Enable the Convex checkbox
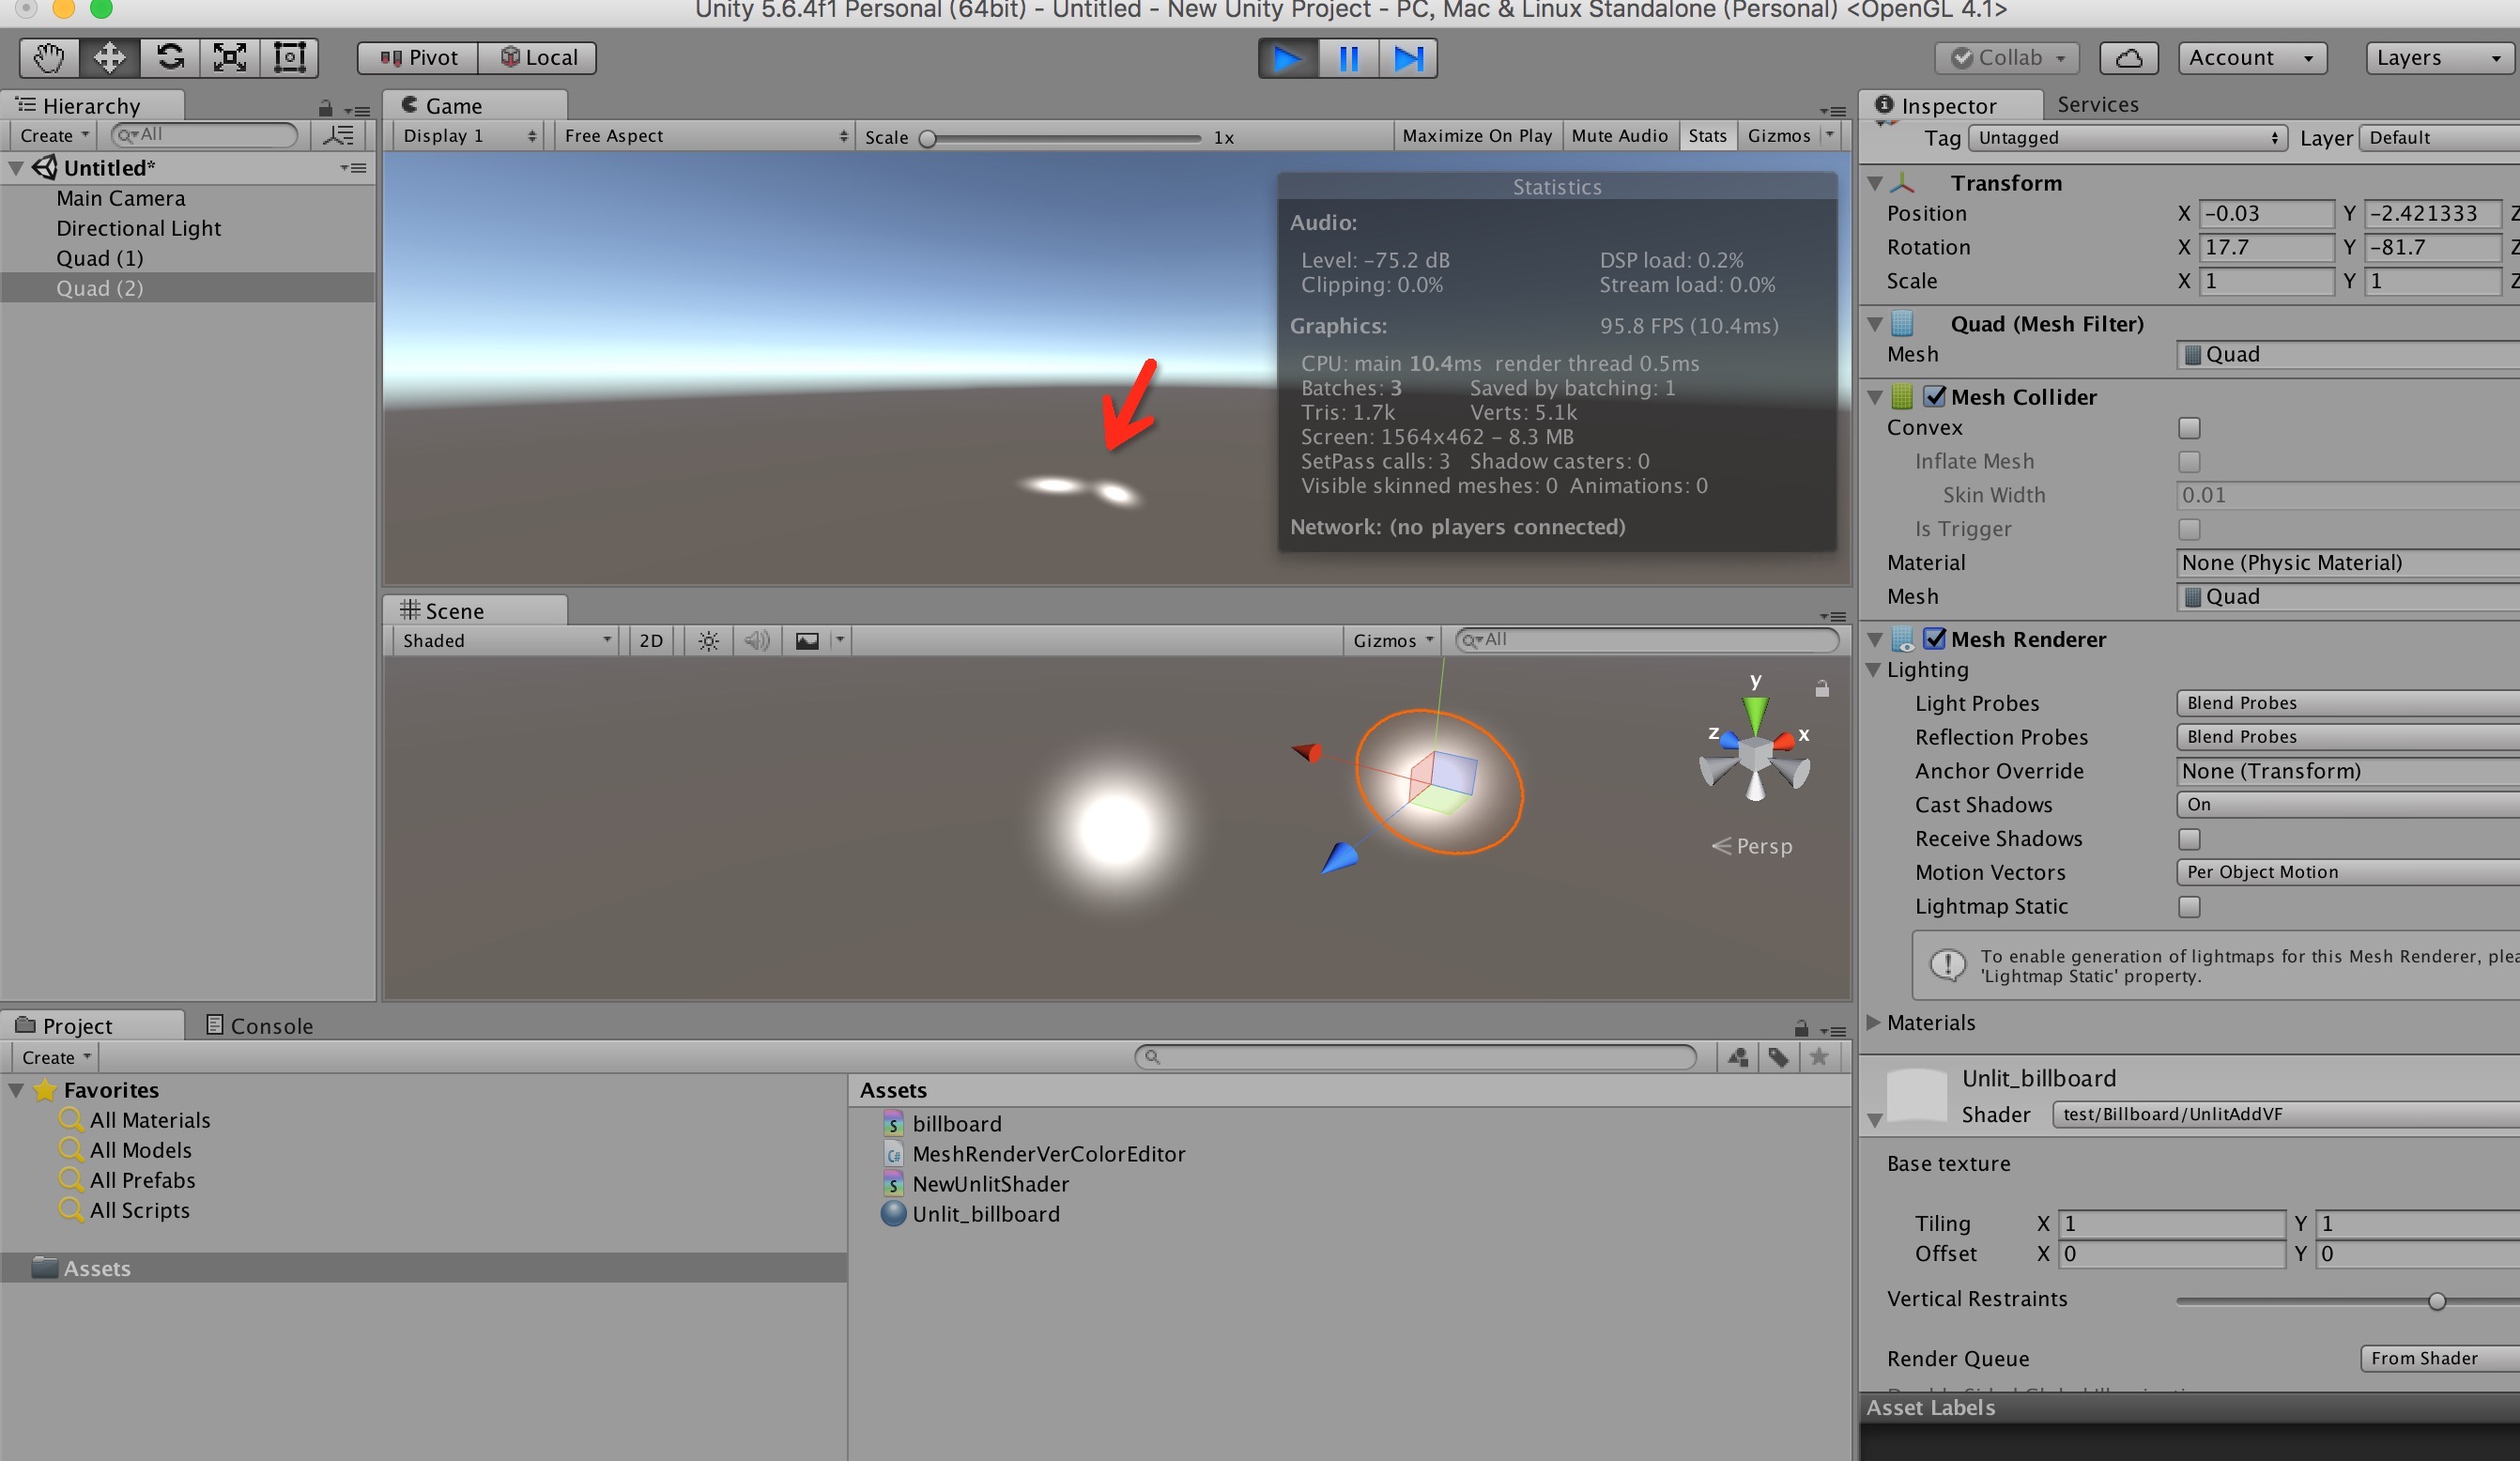The width and height of the screenshot is (2520, 1461). (x=2189, y=428)
